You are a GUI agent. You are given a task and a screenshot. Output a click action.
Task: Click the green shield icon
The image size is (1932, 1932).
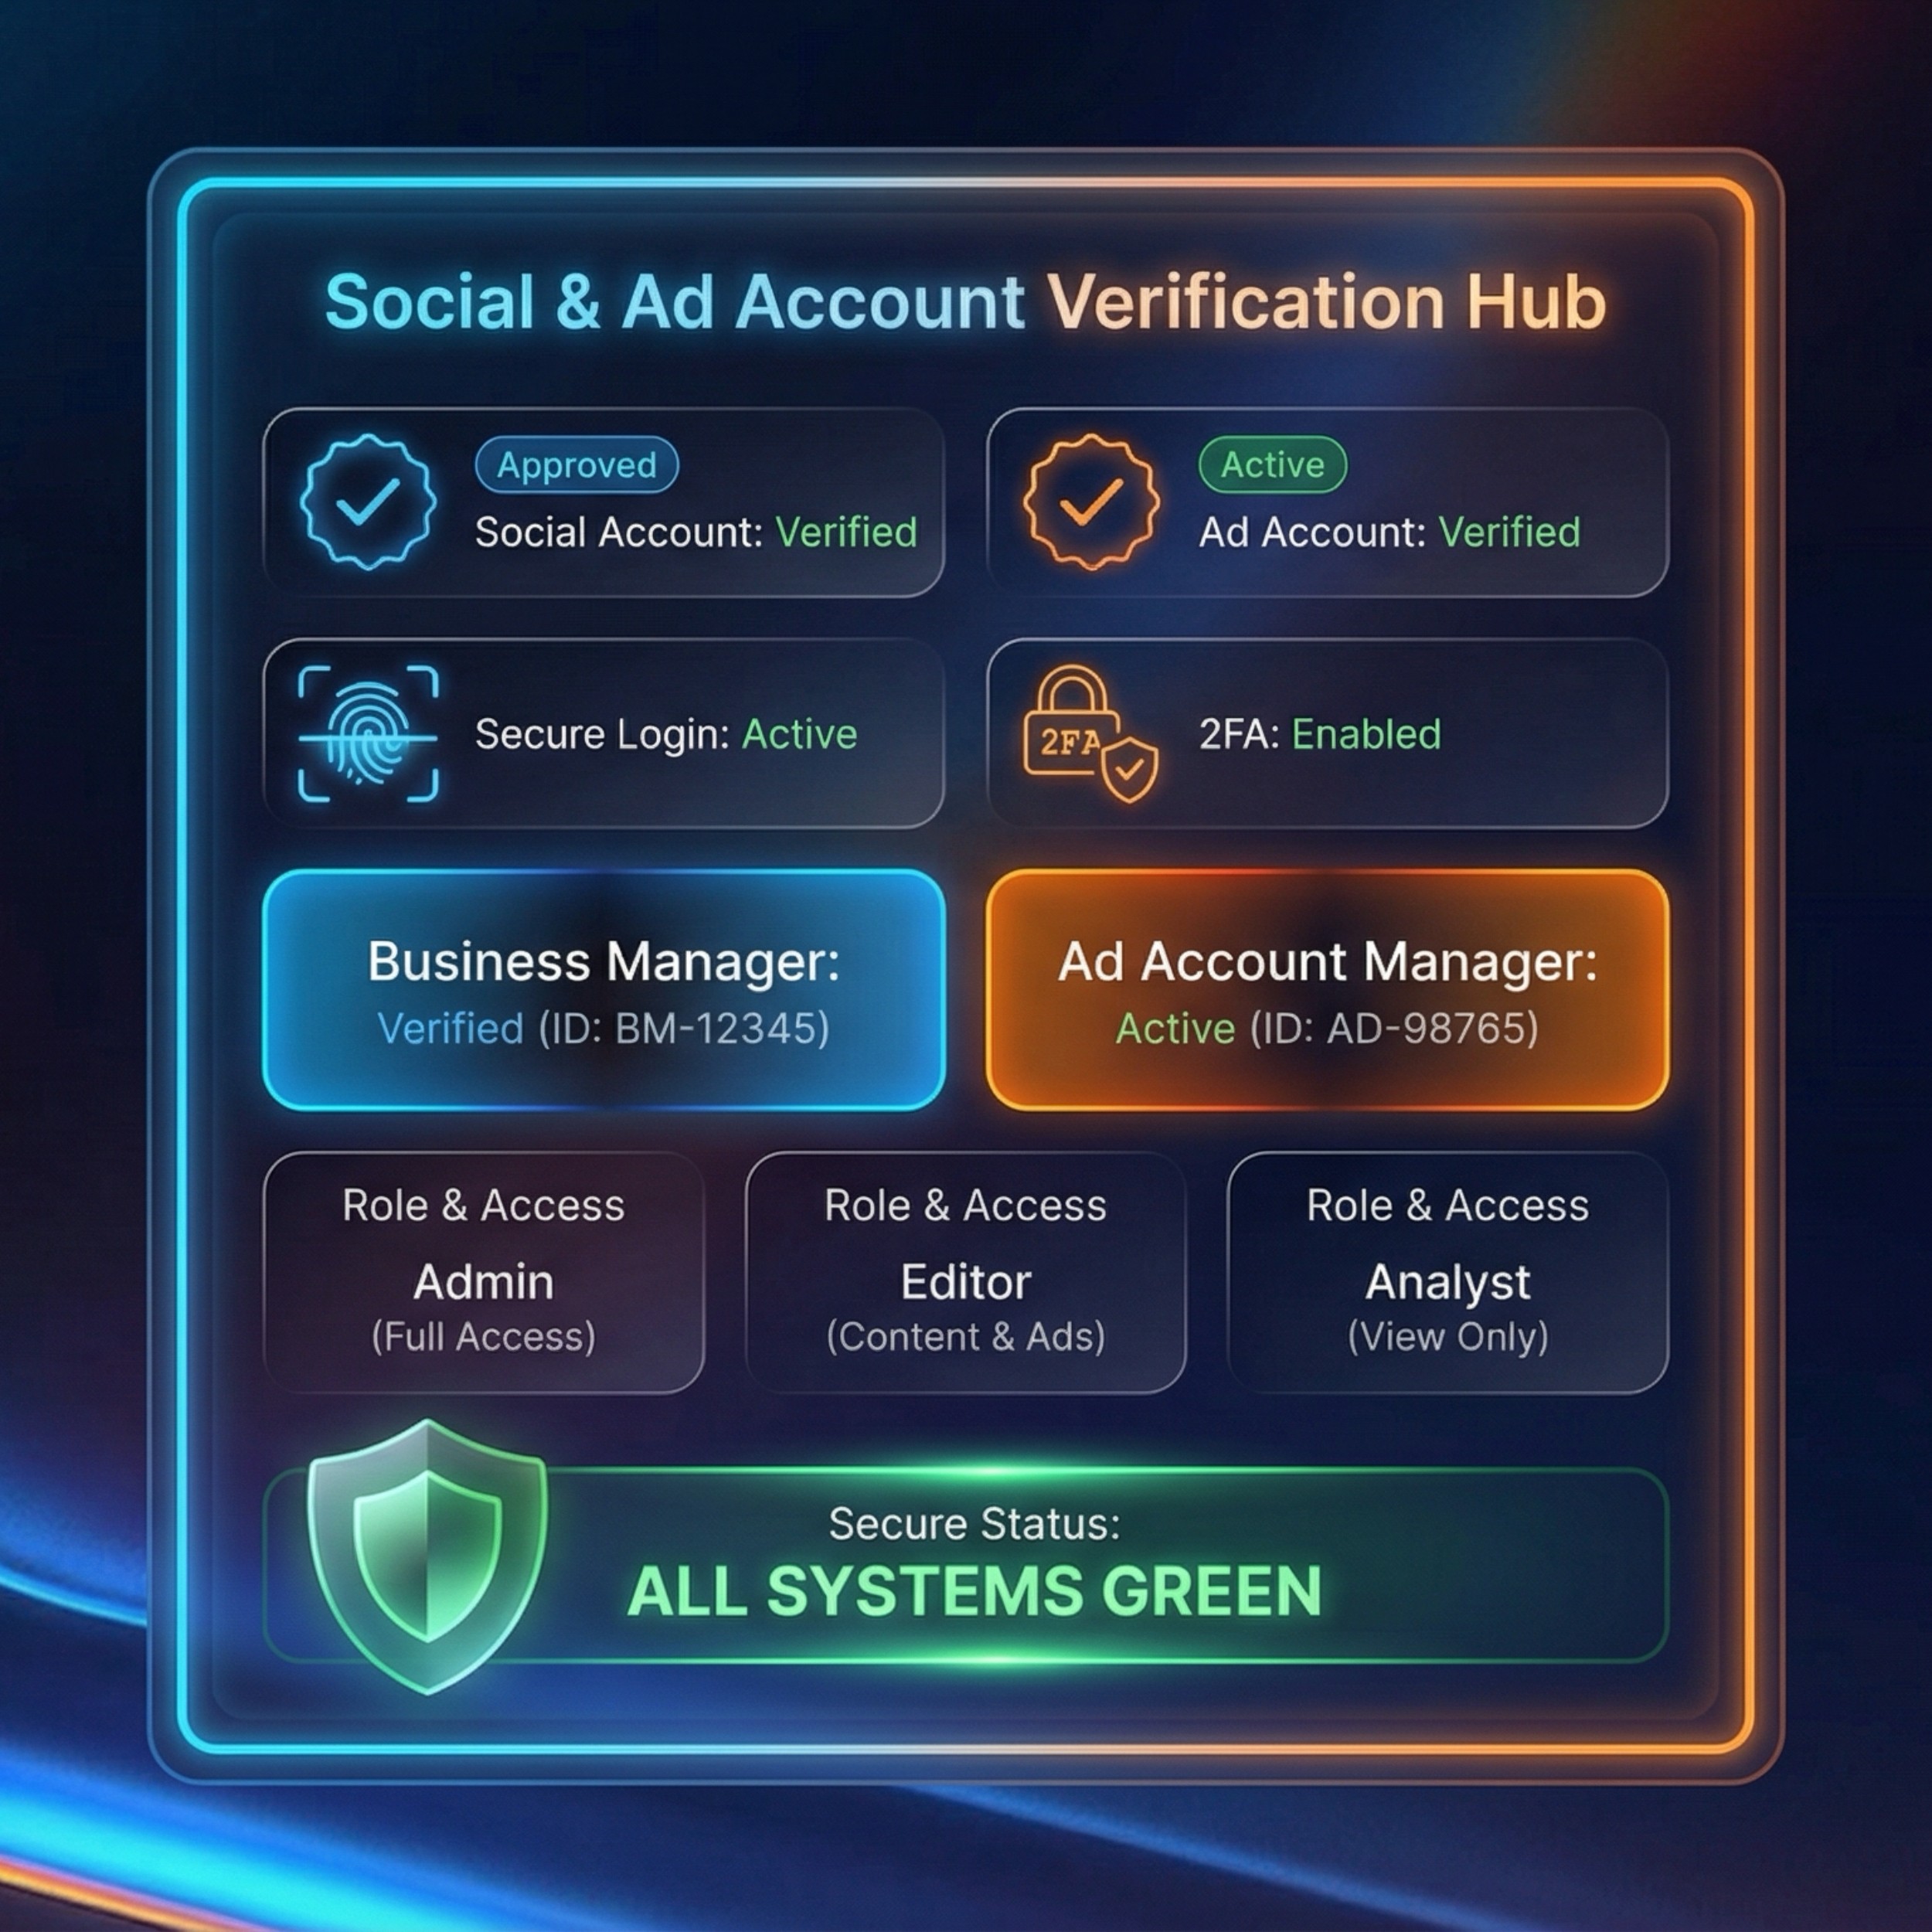pyautogui.click(x=427, y=1556)
